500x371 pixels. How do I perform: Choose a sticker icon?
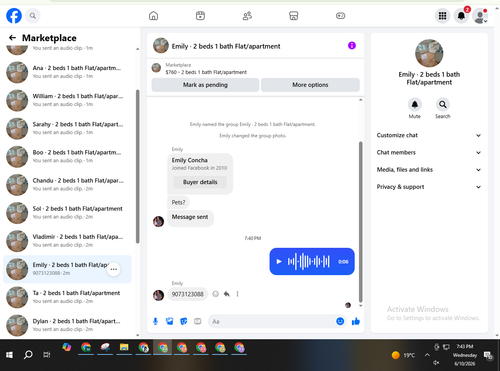[x=184, y=321]
